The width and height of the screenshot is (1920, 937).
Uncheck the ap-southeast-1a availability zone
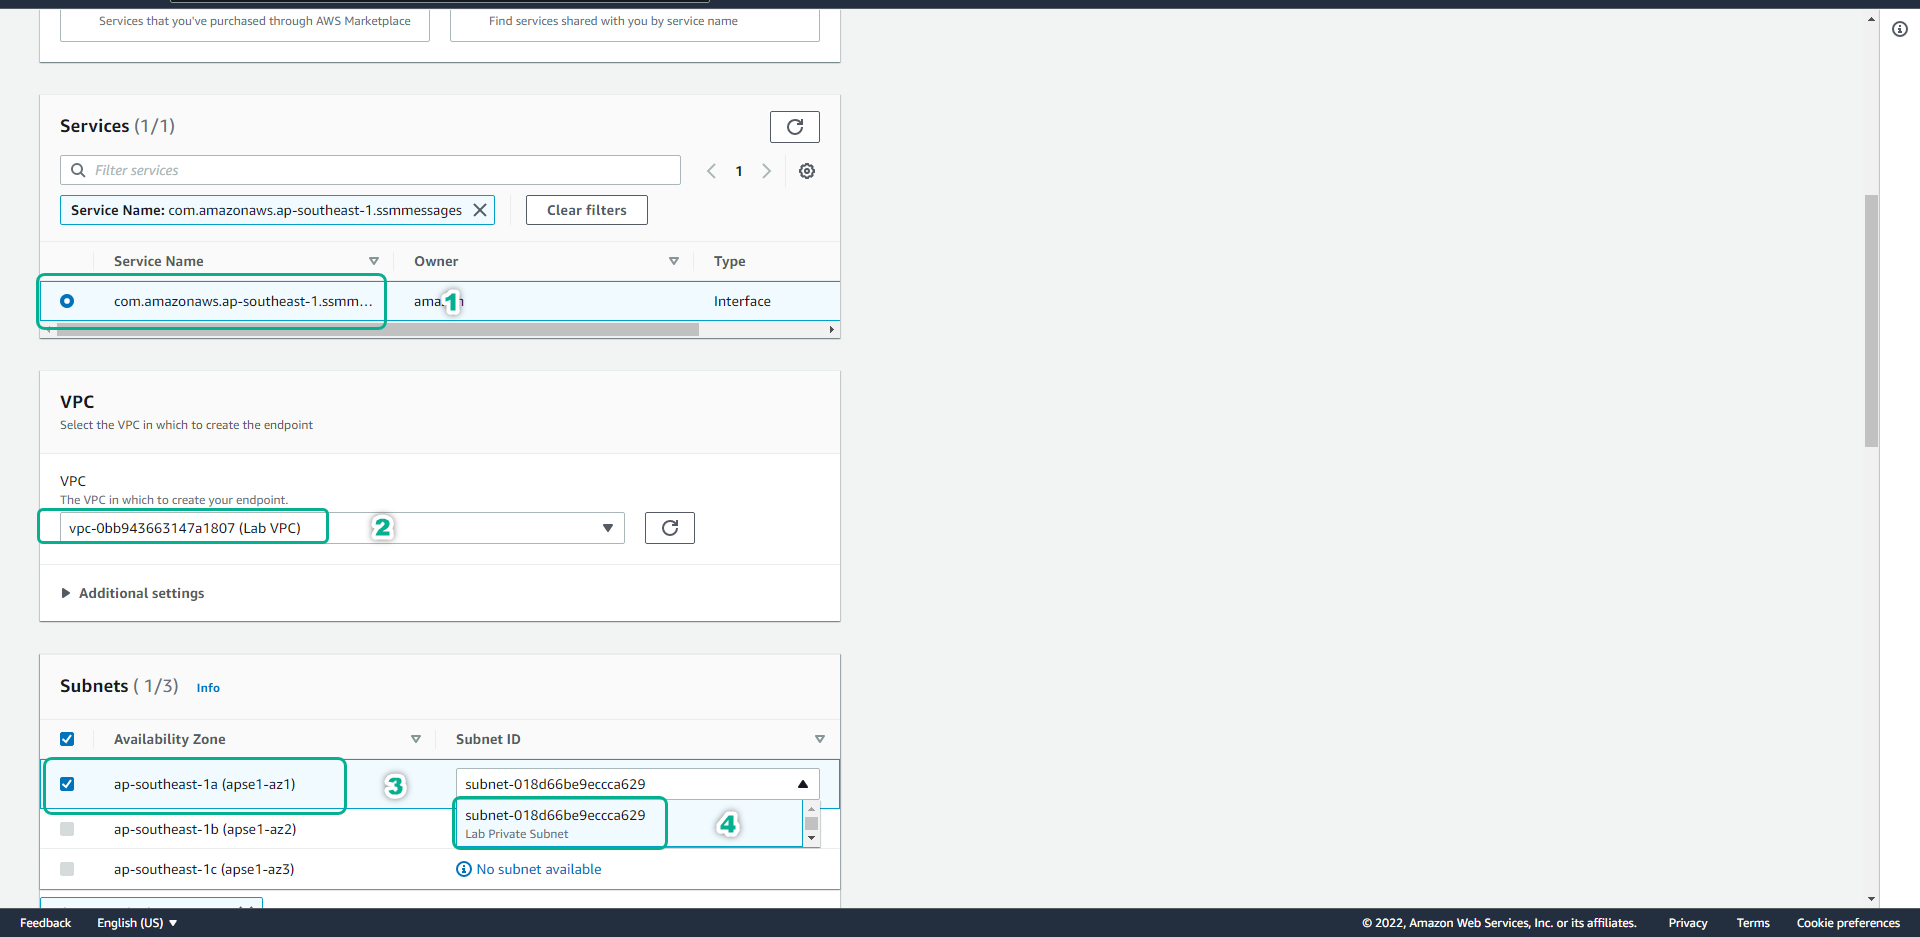click(x=67, y=784)
